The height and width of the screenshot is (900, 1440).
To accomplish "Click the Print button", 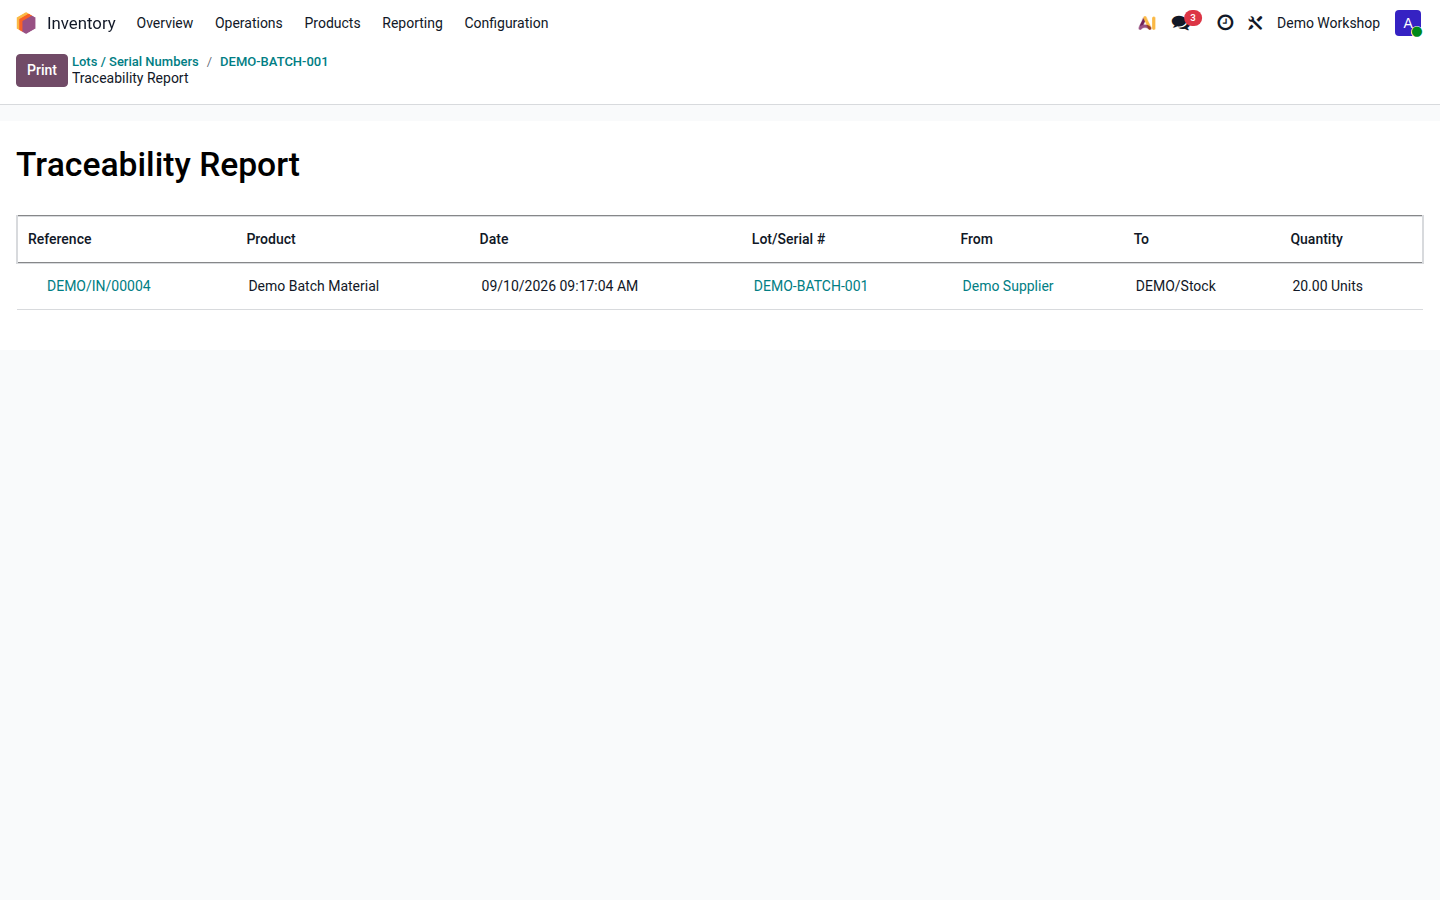I will point(42,70).
